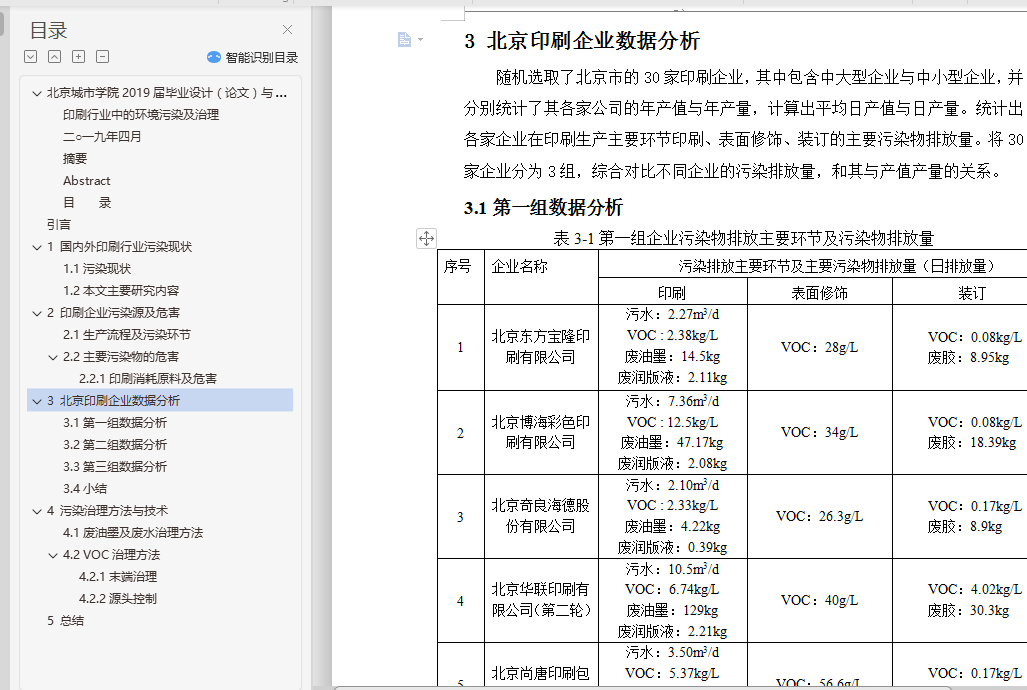
Task: Select 二○一九年四月 in the outline
Action: click(102, 137)
